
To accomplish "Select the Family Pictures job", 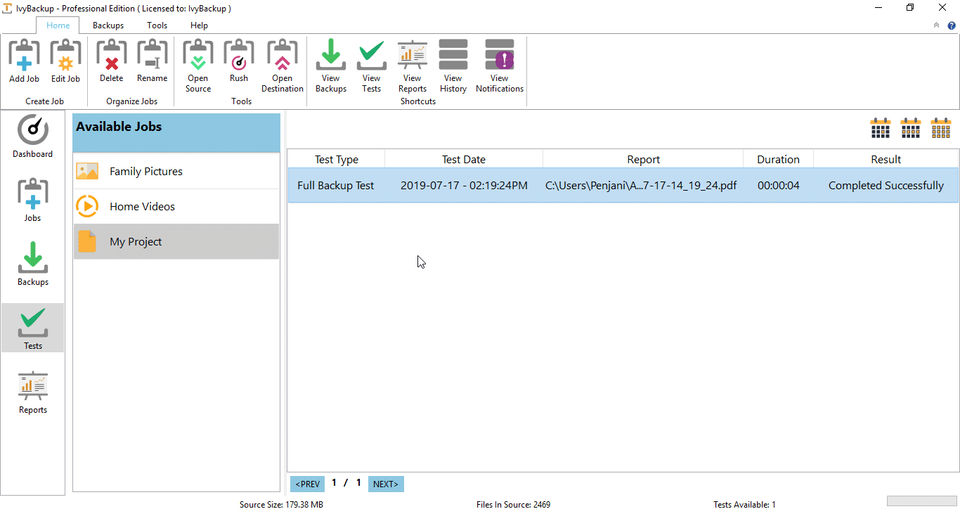I will pyautogui.click(x=176, y=171).
